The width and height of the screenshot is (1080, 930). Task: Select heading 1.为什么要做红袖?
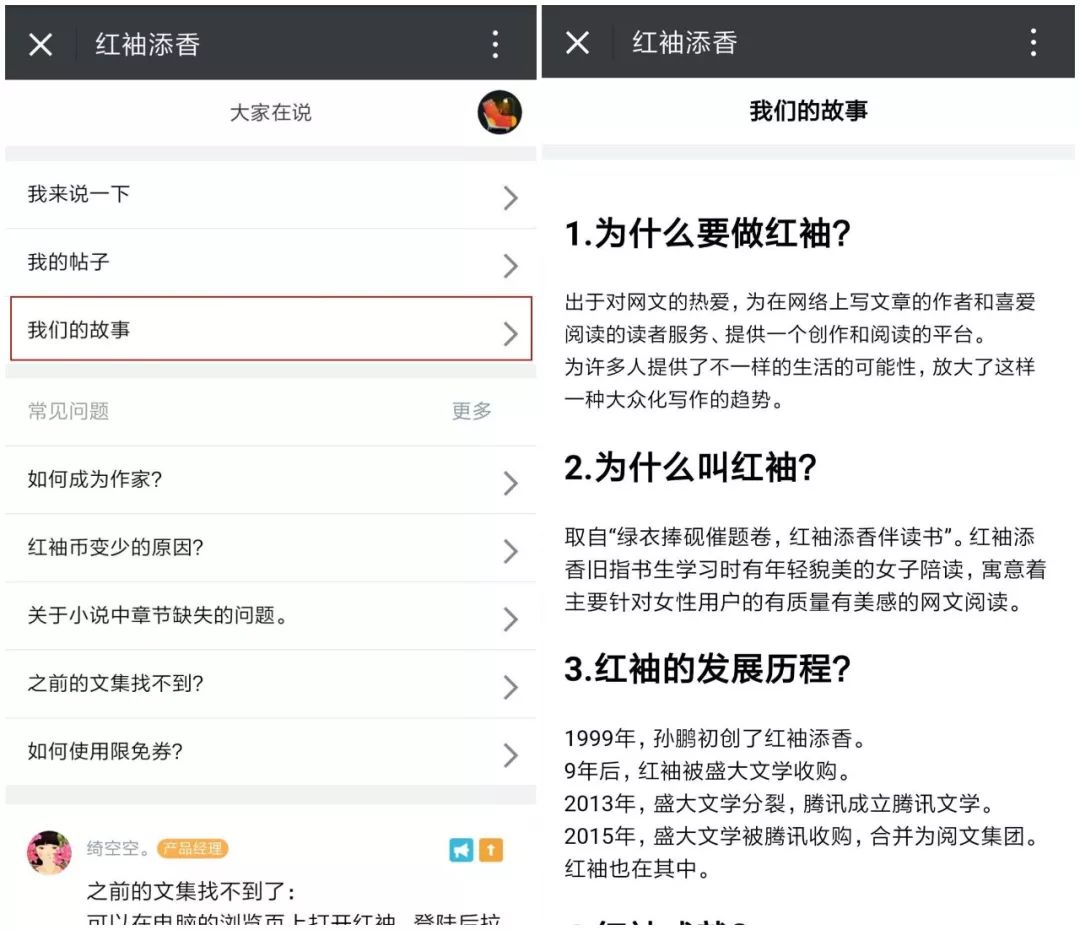coord(707,233)
